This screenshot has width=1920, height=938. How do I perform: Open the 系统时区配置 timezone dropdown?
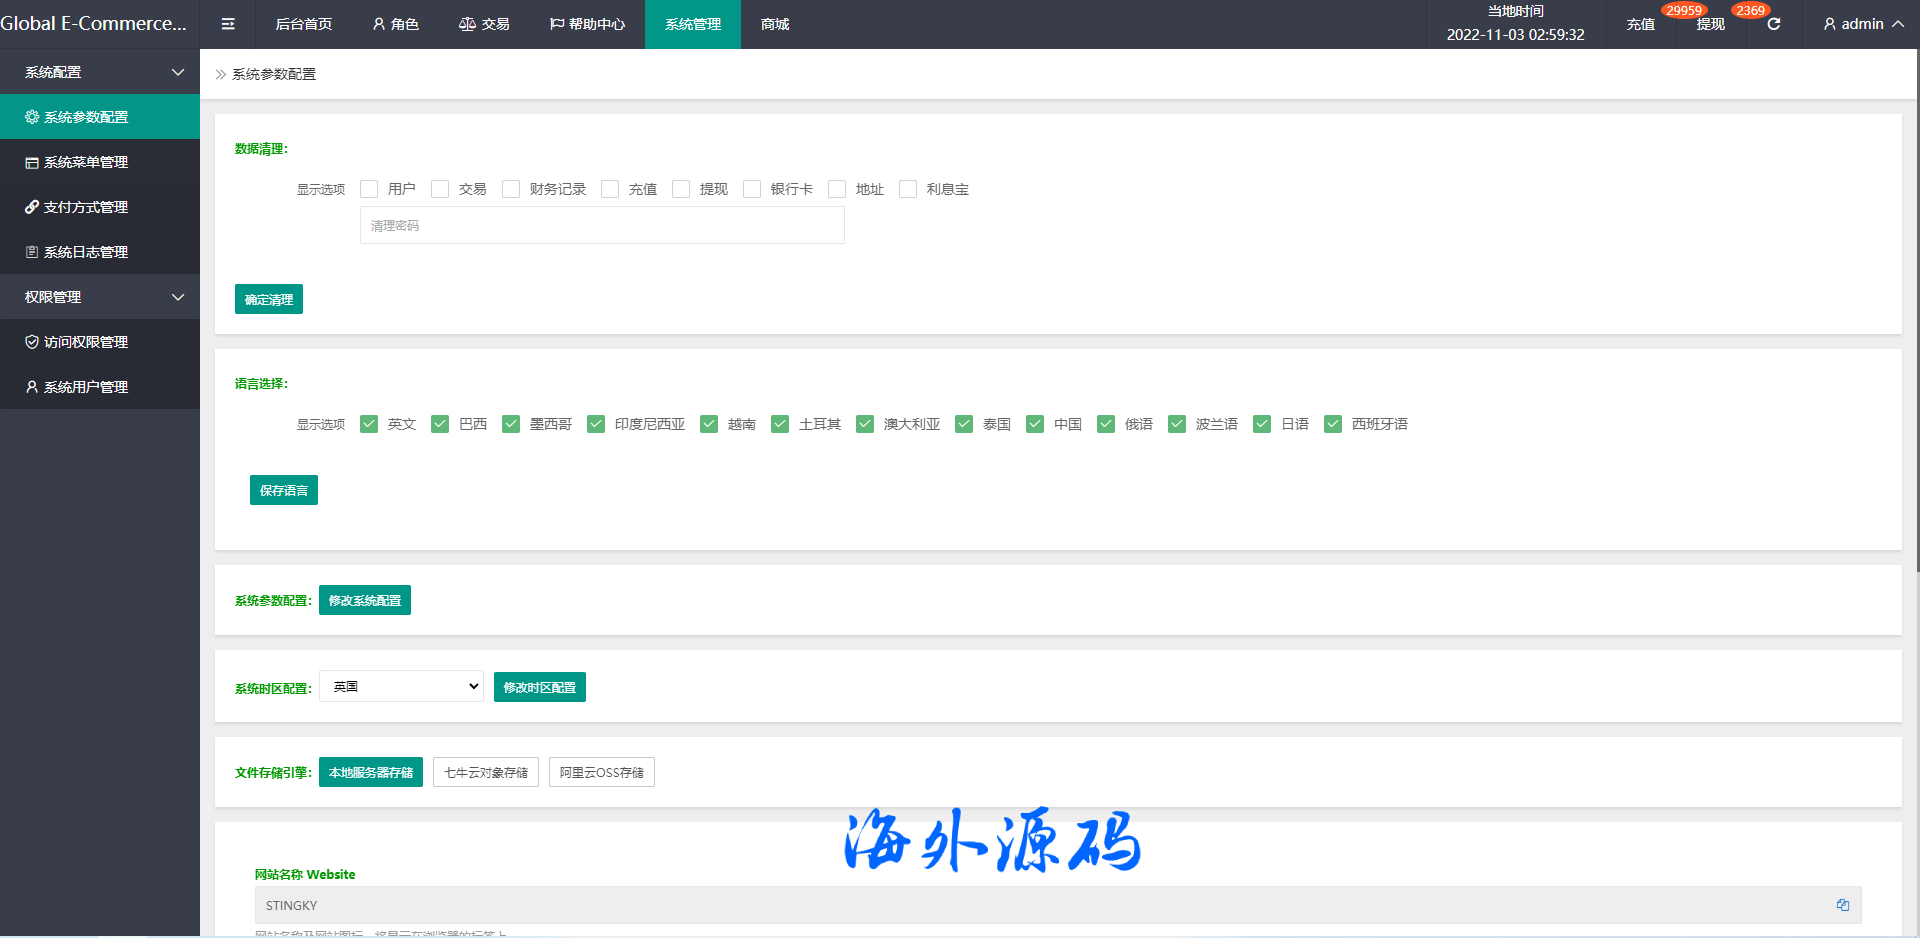401,686
